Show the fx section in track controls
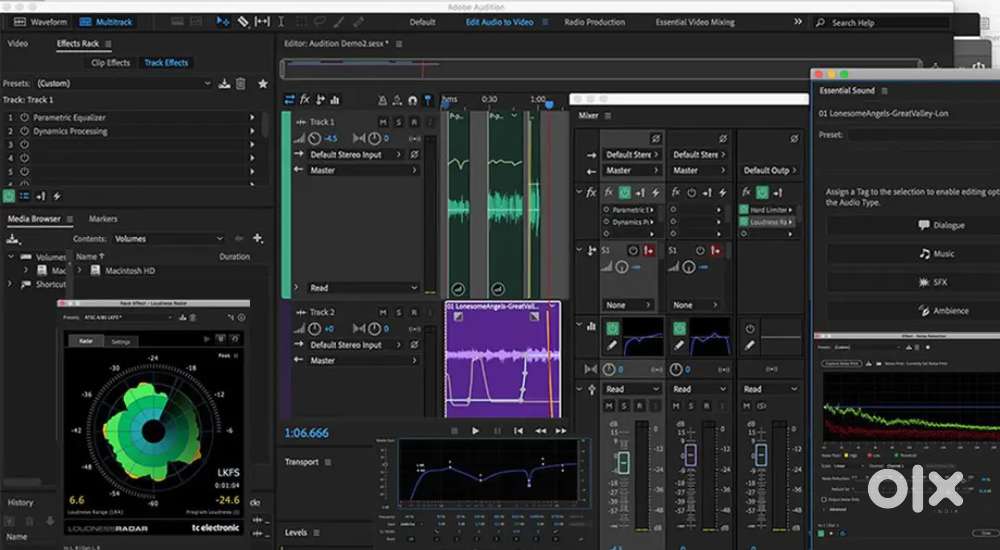This screenshot has height=550, width=1000. click(305, 100)
